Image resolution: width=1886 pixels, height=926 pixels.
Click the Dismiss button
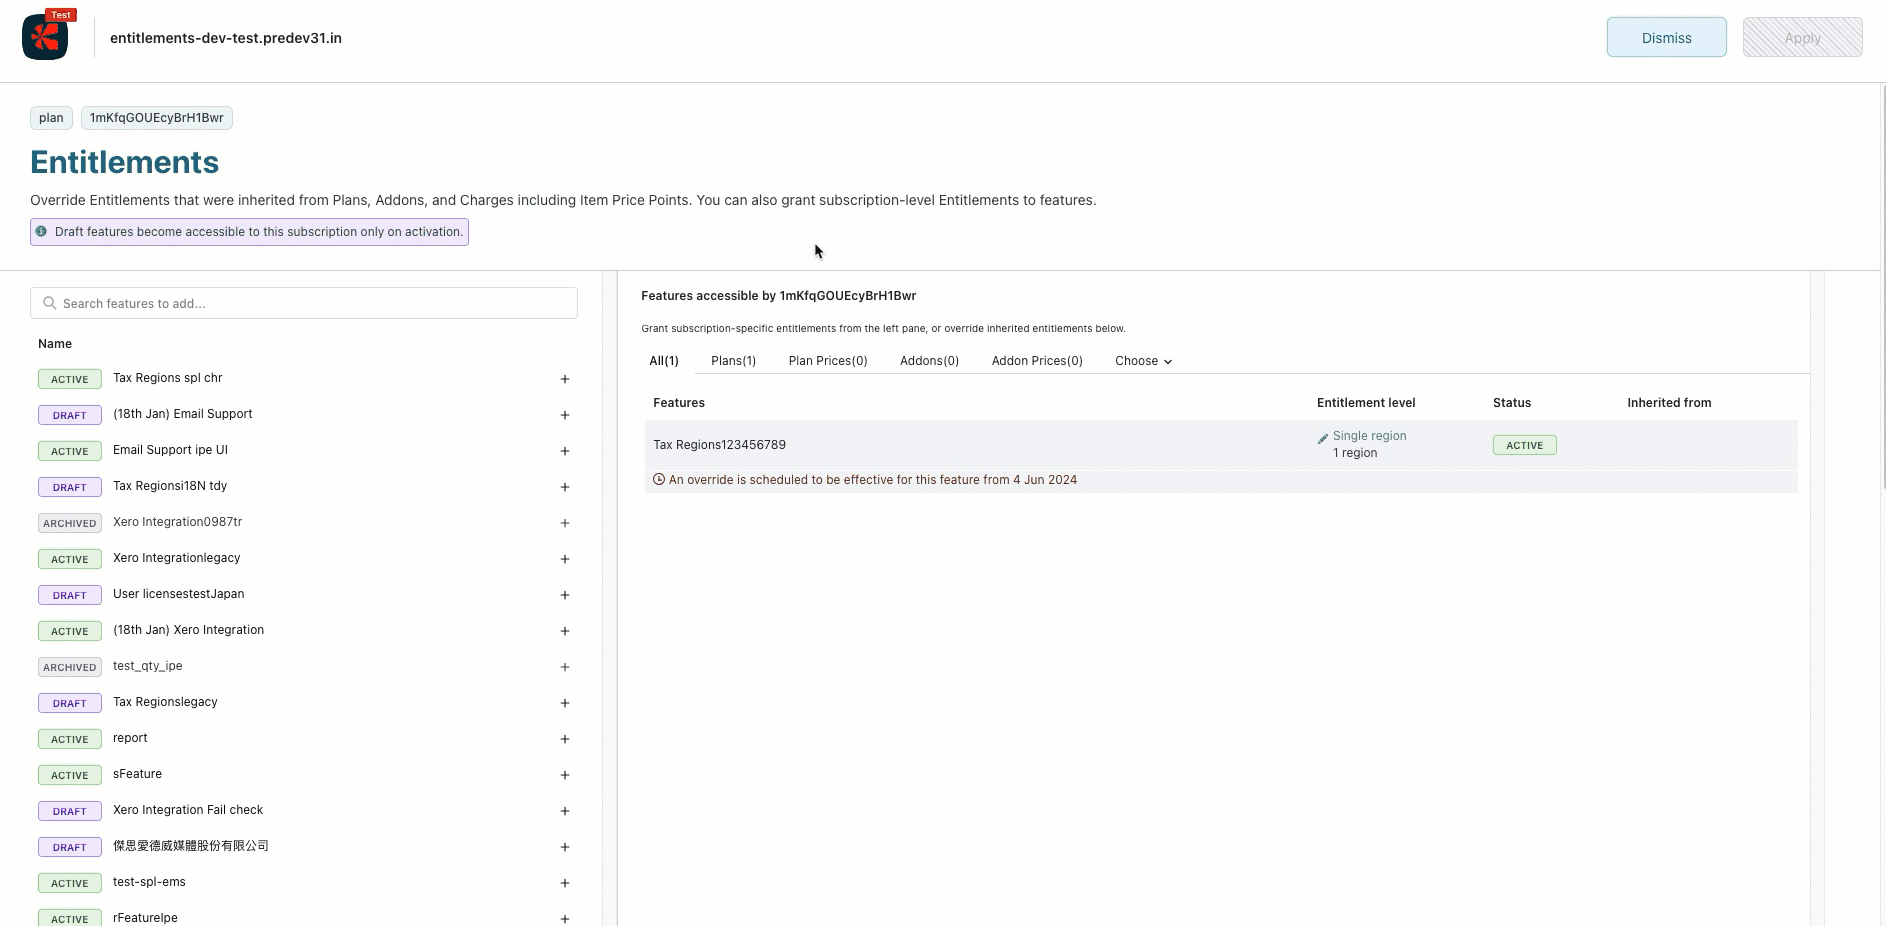click(1666, 38)
